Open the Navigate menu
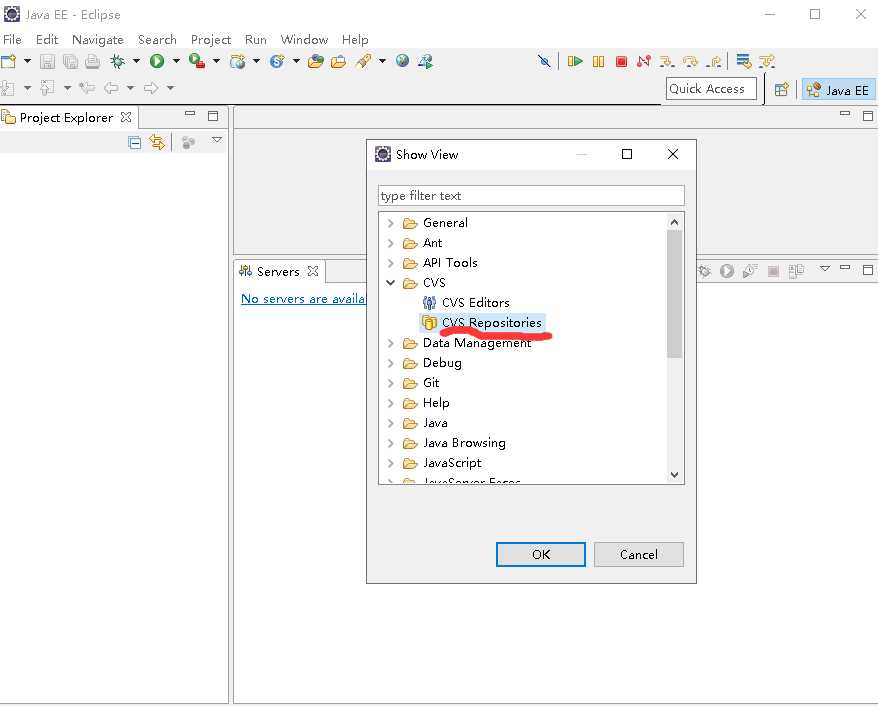878x706 pixels. click(x=97, y=40)
